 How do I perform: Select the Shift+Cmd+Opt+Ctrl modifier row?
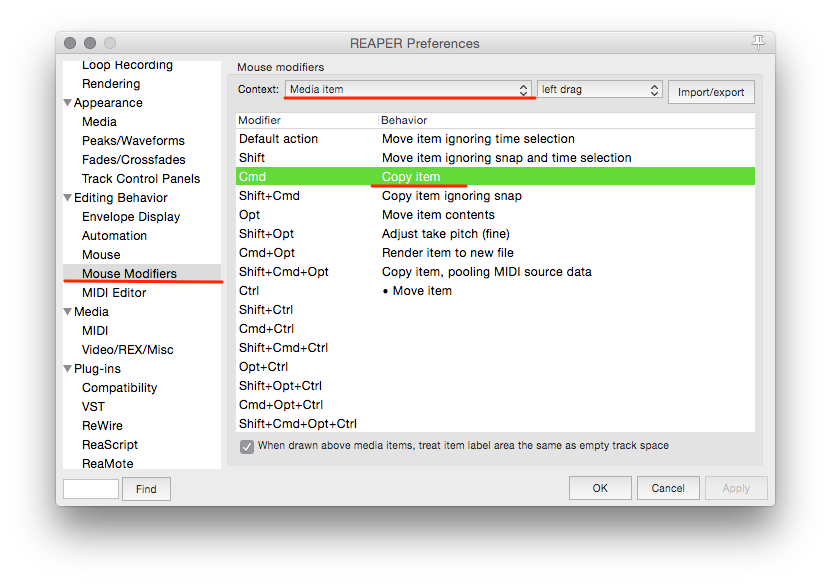pyautogui.click(x=496, y=424)
